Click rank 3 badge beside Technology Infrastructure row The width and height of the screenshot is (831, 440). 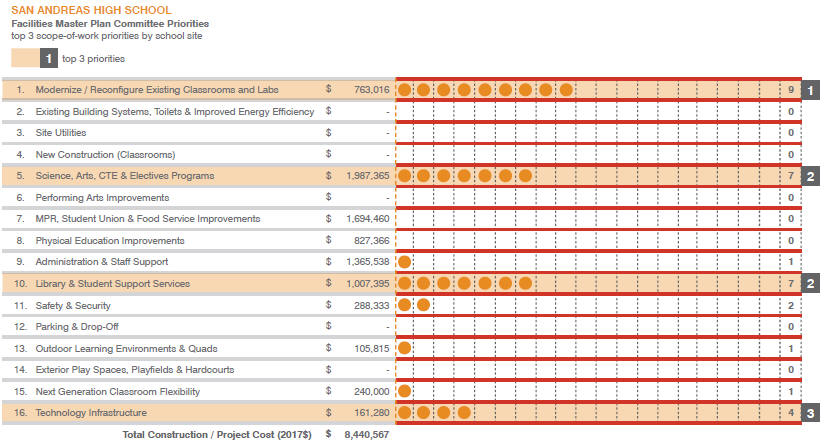(x=811, y=412)
